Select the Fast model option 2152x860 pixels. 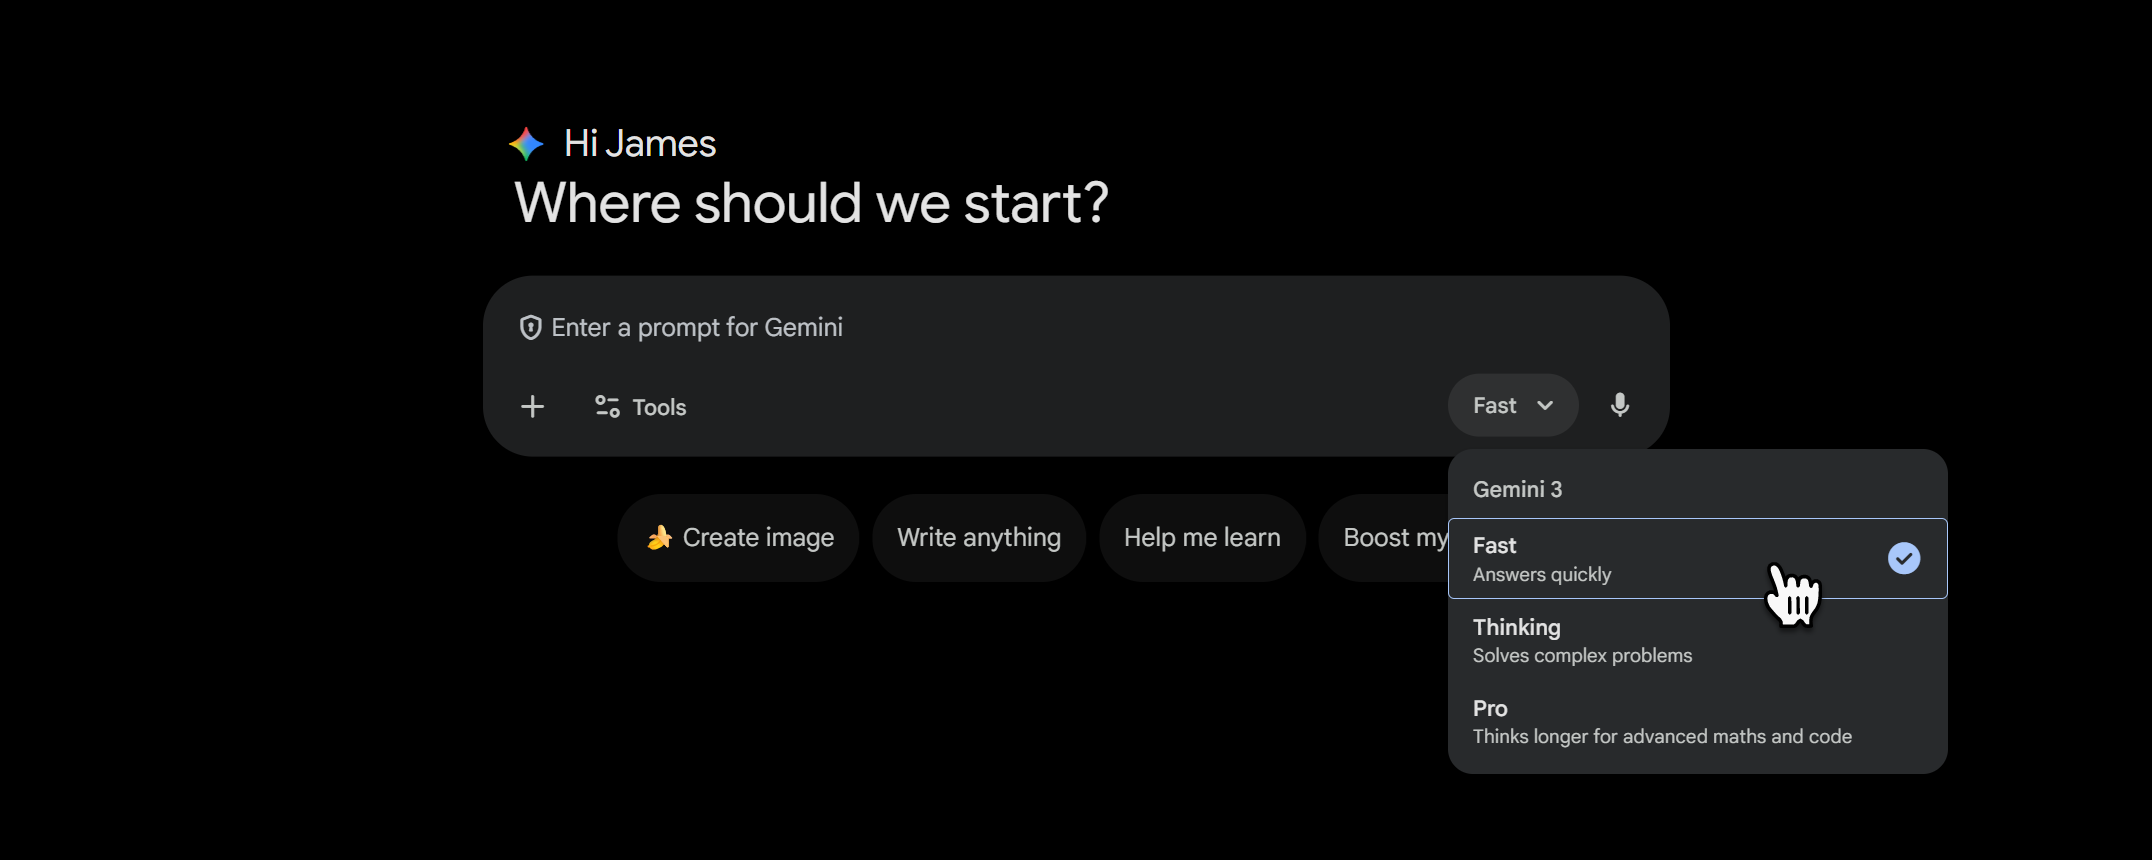1600,558
